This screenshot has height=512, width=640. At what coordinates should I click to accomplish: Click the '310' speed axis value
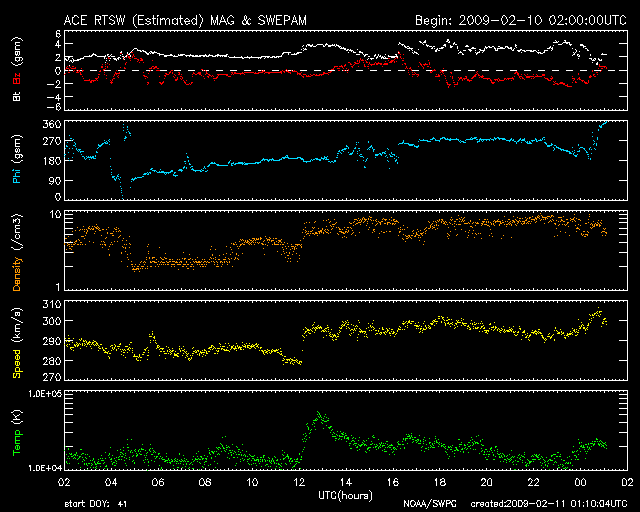52,304
